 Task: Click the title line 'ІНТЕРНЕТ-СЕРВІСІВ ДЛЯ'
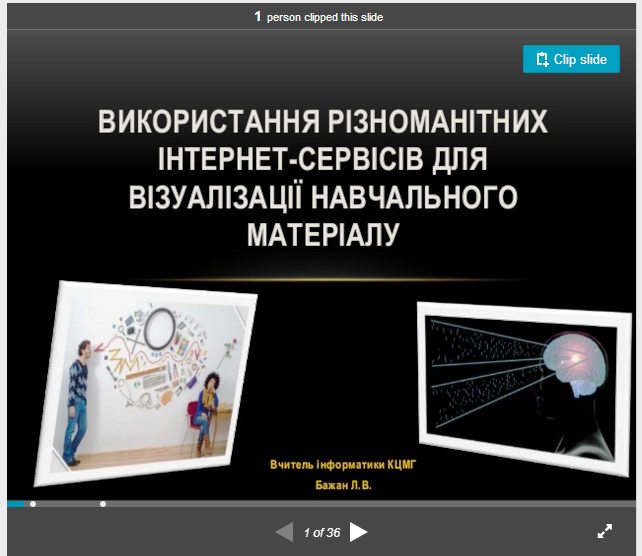(x=323, y=159)
